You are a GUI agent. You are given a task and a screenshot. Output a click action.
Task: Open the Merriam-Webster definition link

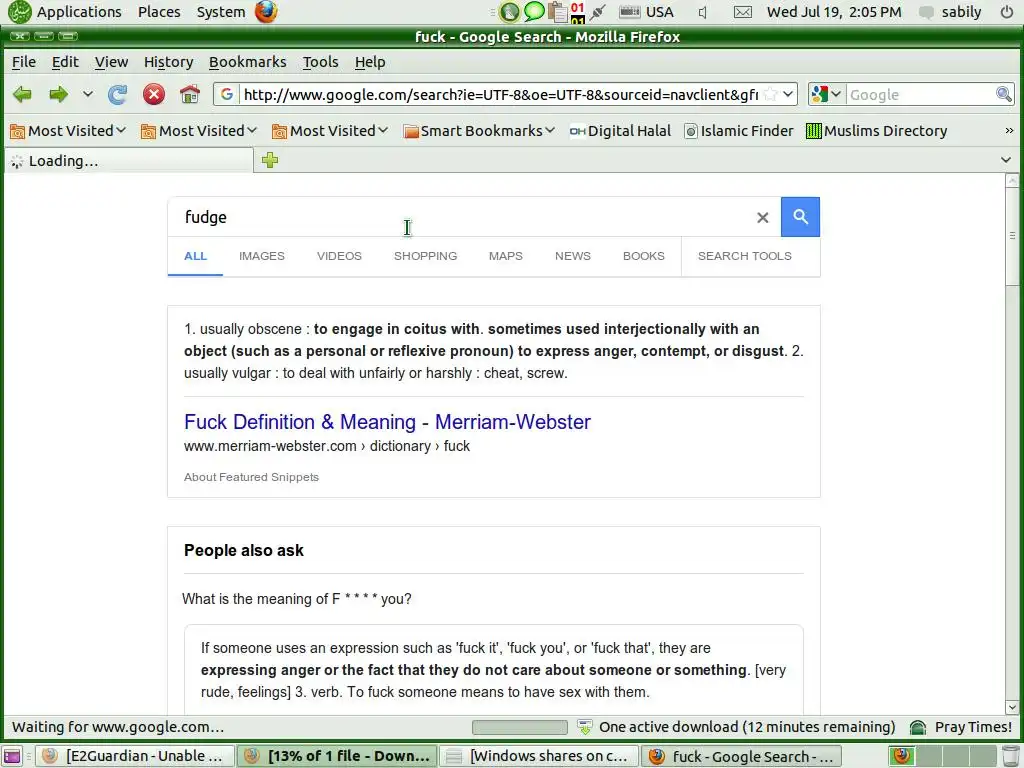click(x=387, y=422)
